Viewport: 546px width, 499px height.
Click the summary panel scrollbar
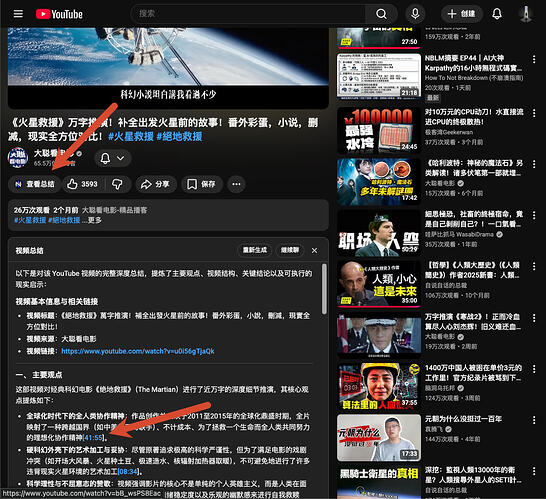(x=324, y=289)
